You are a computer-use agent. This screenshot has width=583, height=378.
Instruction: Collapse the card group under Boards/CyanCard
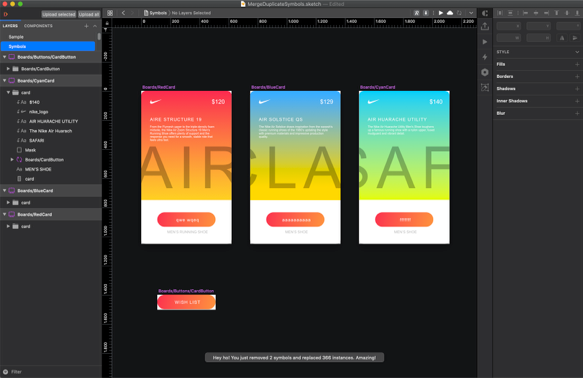point(8,93)
